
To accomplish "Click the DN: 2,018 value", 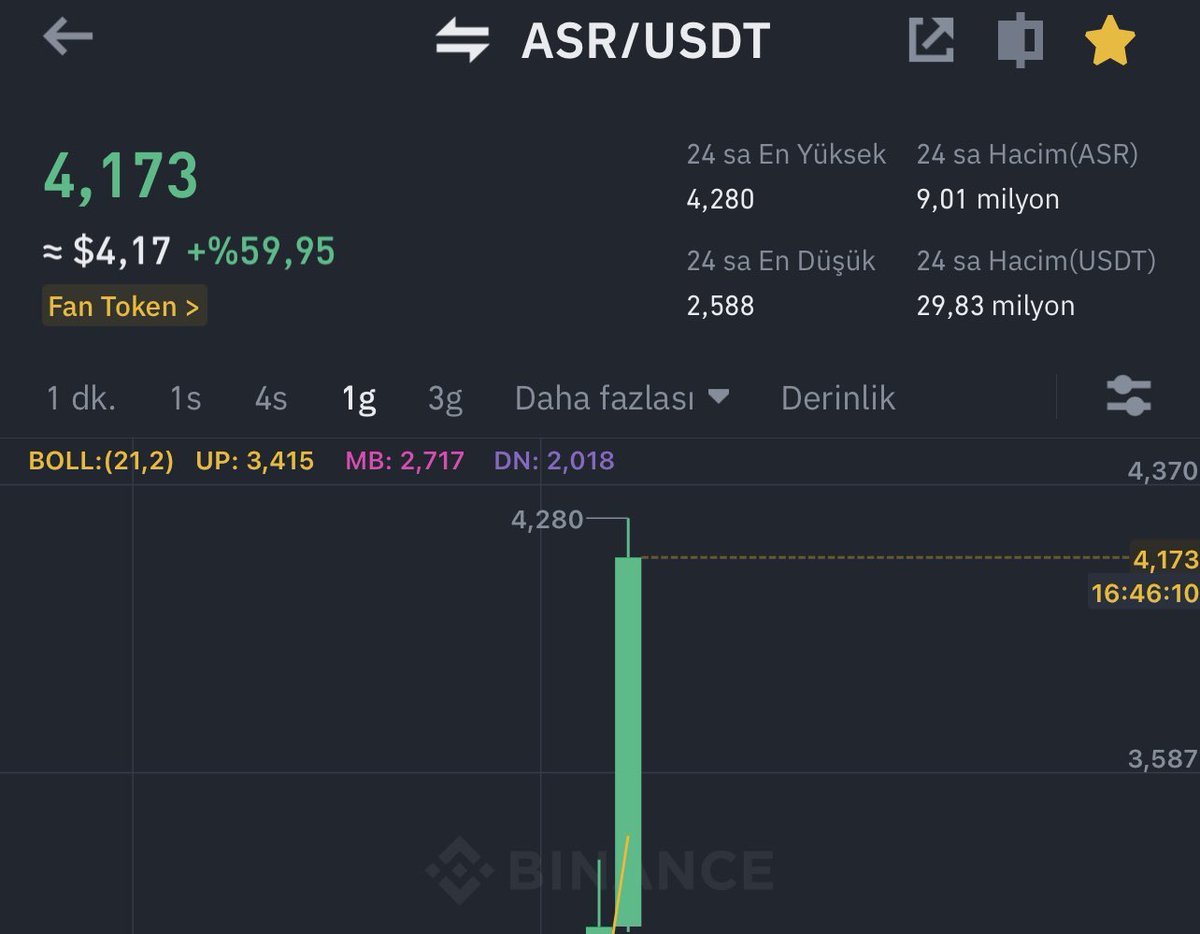I will (x=554, y=461).
